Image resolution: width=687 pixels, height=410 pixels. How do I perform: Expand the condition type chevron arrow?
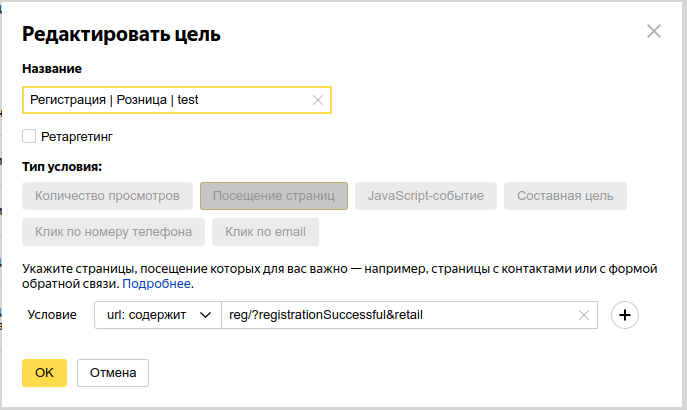click(x=205, y=315)
